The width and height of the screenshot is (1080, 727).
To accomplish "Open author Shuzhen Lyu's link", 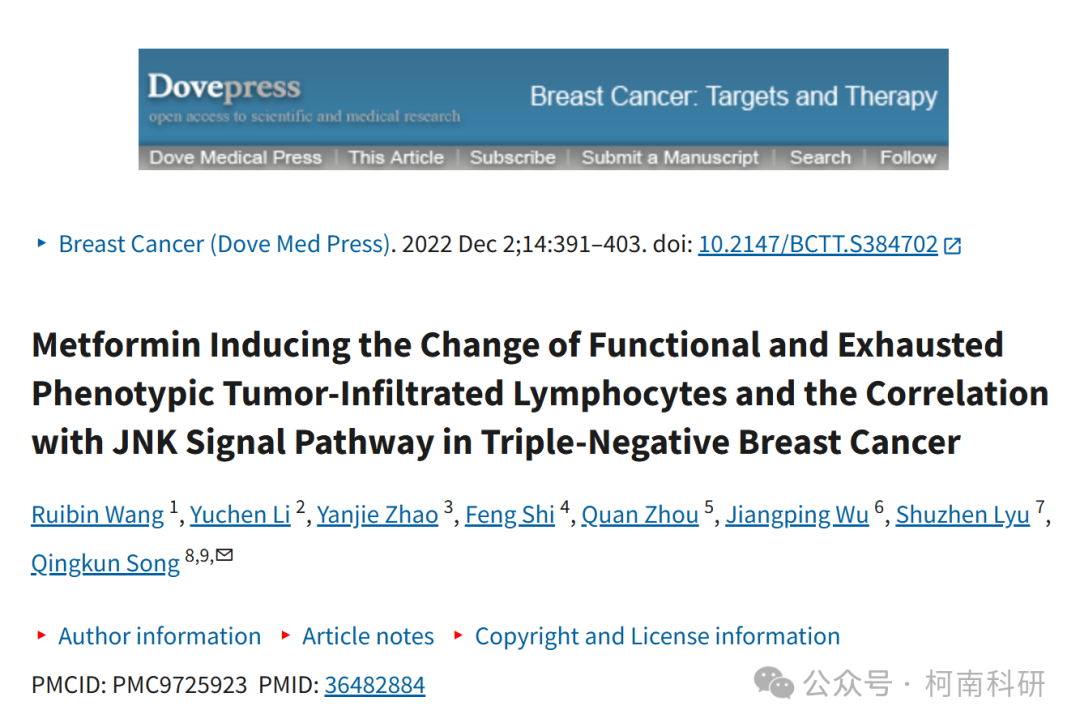I will click(x=962, y=515).
